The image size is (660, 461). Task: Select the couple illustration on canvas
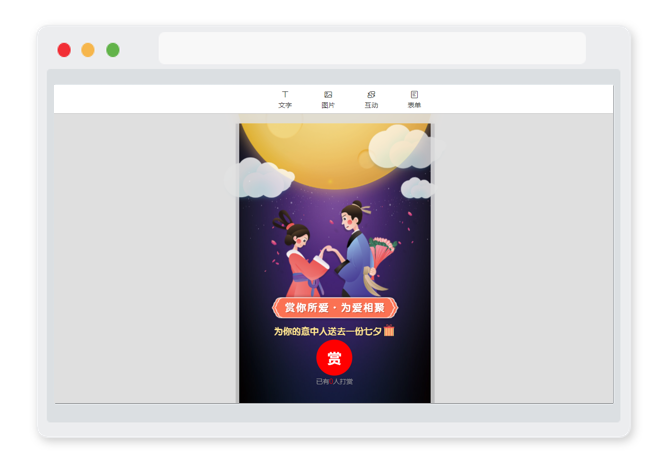(x=335, y=249)
